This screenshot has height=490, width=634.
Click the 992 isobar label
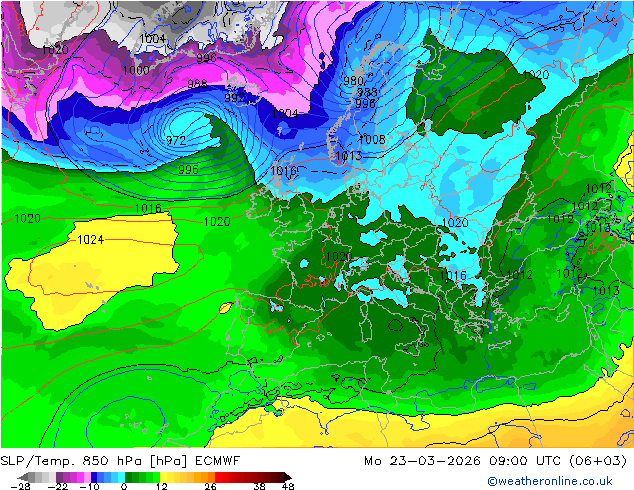(235, 98)
